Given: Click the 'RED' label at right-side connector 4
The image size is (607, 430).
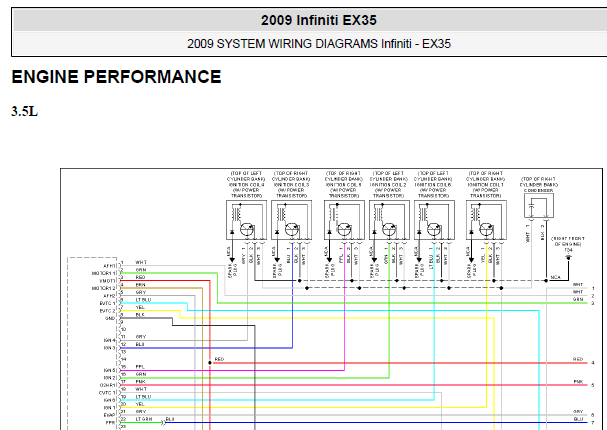Looking at the screenshot, I should pos(578,359).
